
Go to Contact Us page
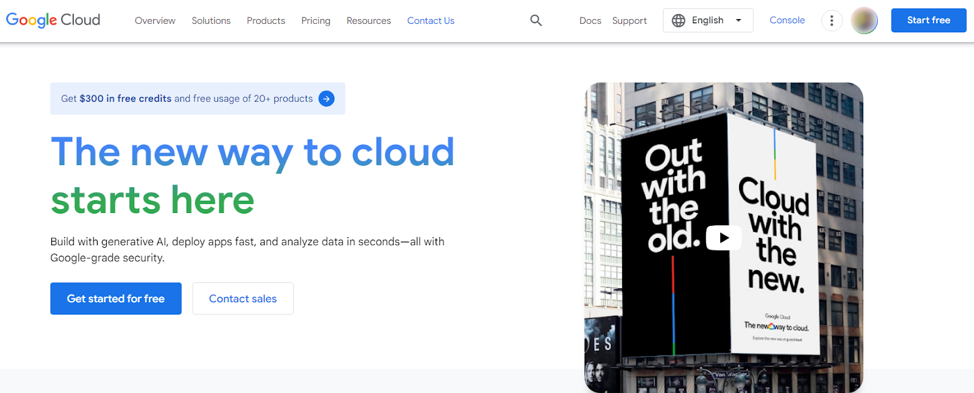pyautogui.click(x=431, y=20)
